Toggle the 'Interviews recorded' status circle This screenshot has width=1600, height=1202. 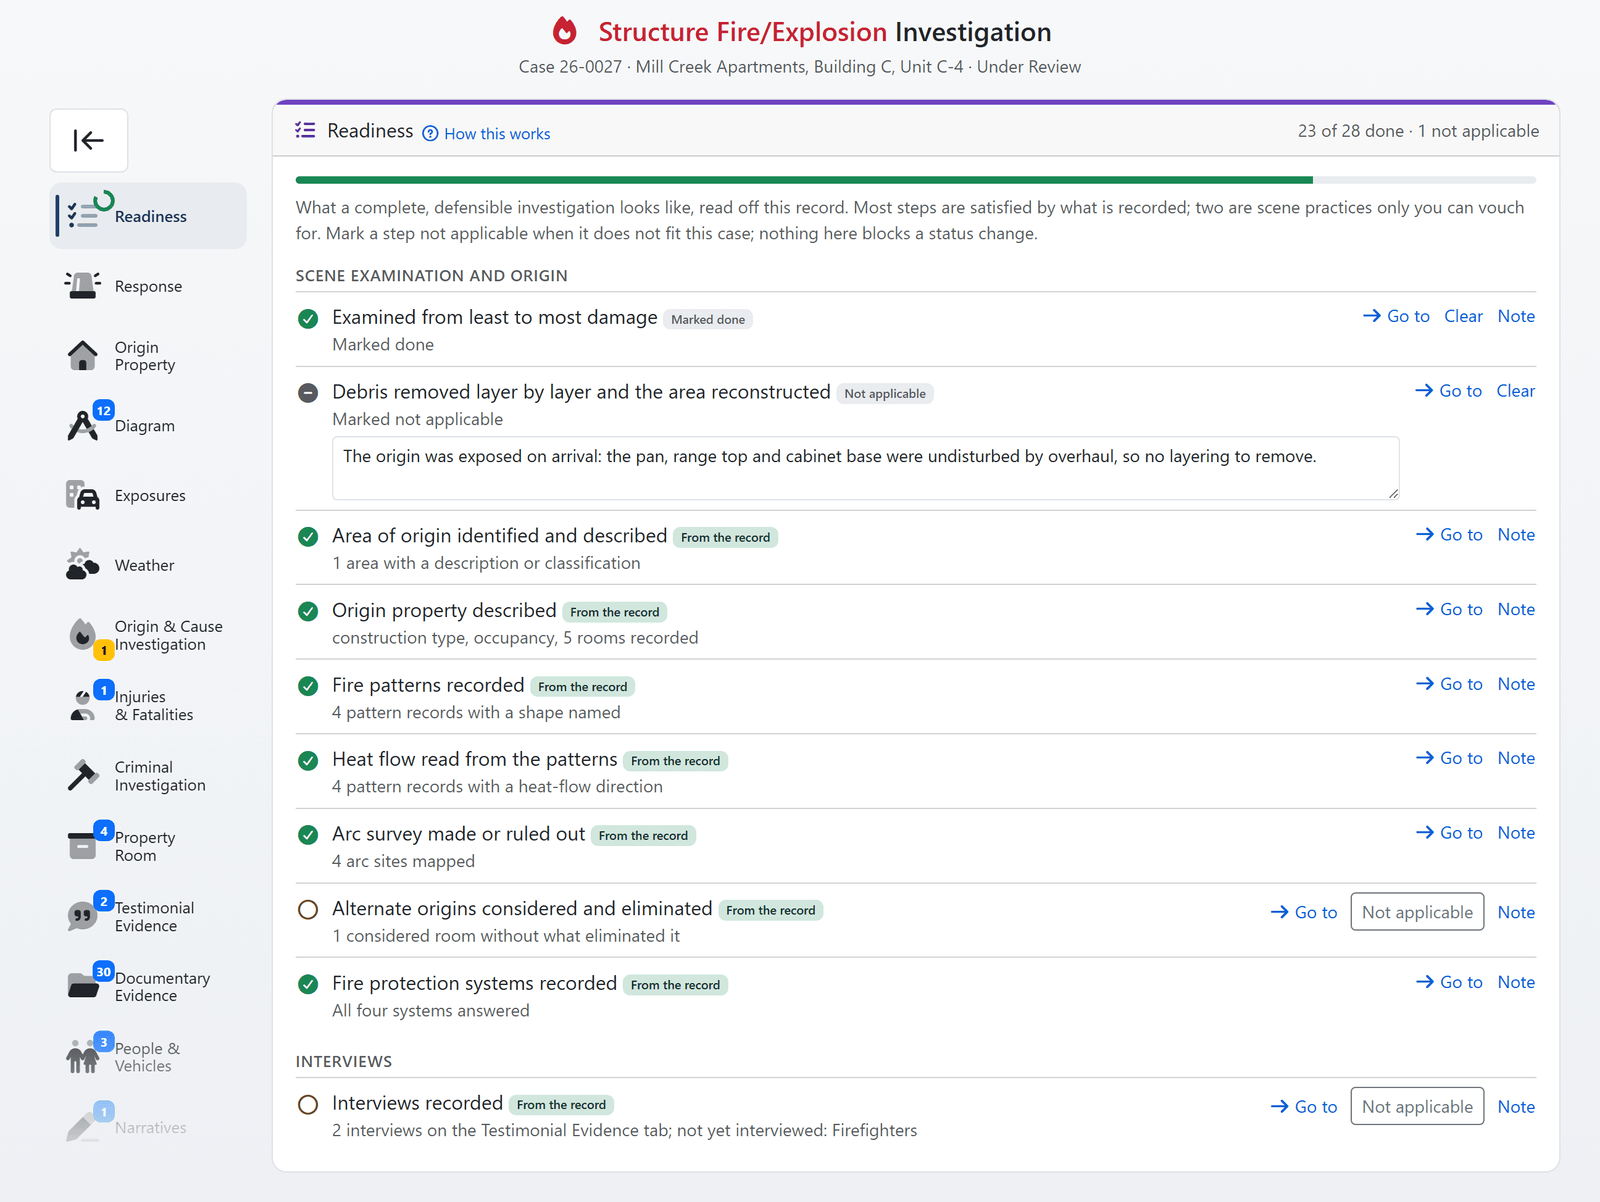pos(308,1104)
